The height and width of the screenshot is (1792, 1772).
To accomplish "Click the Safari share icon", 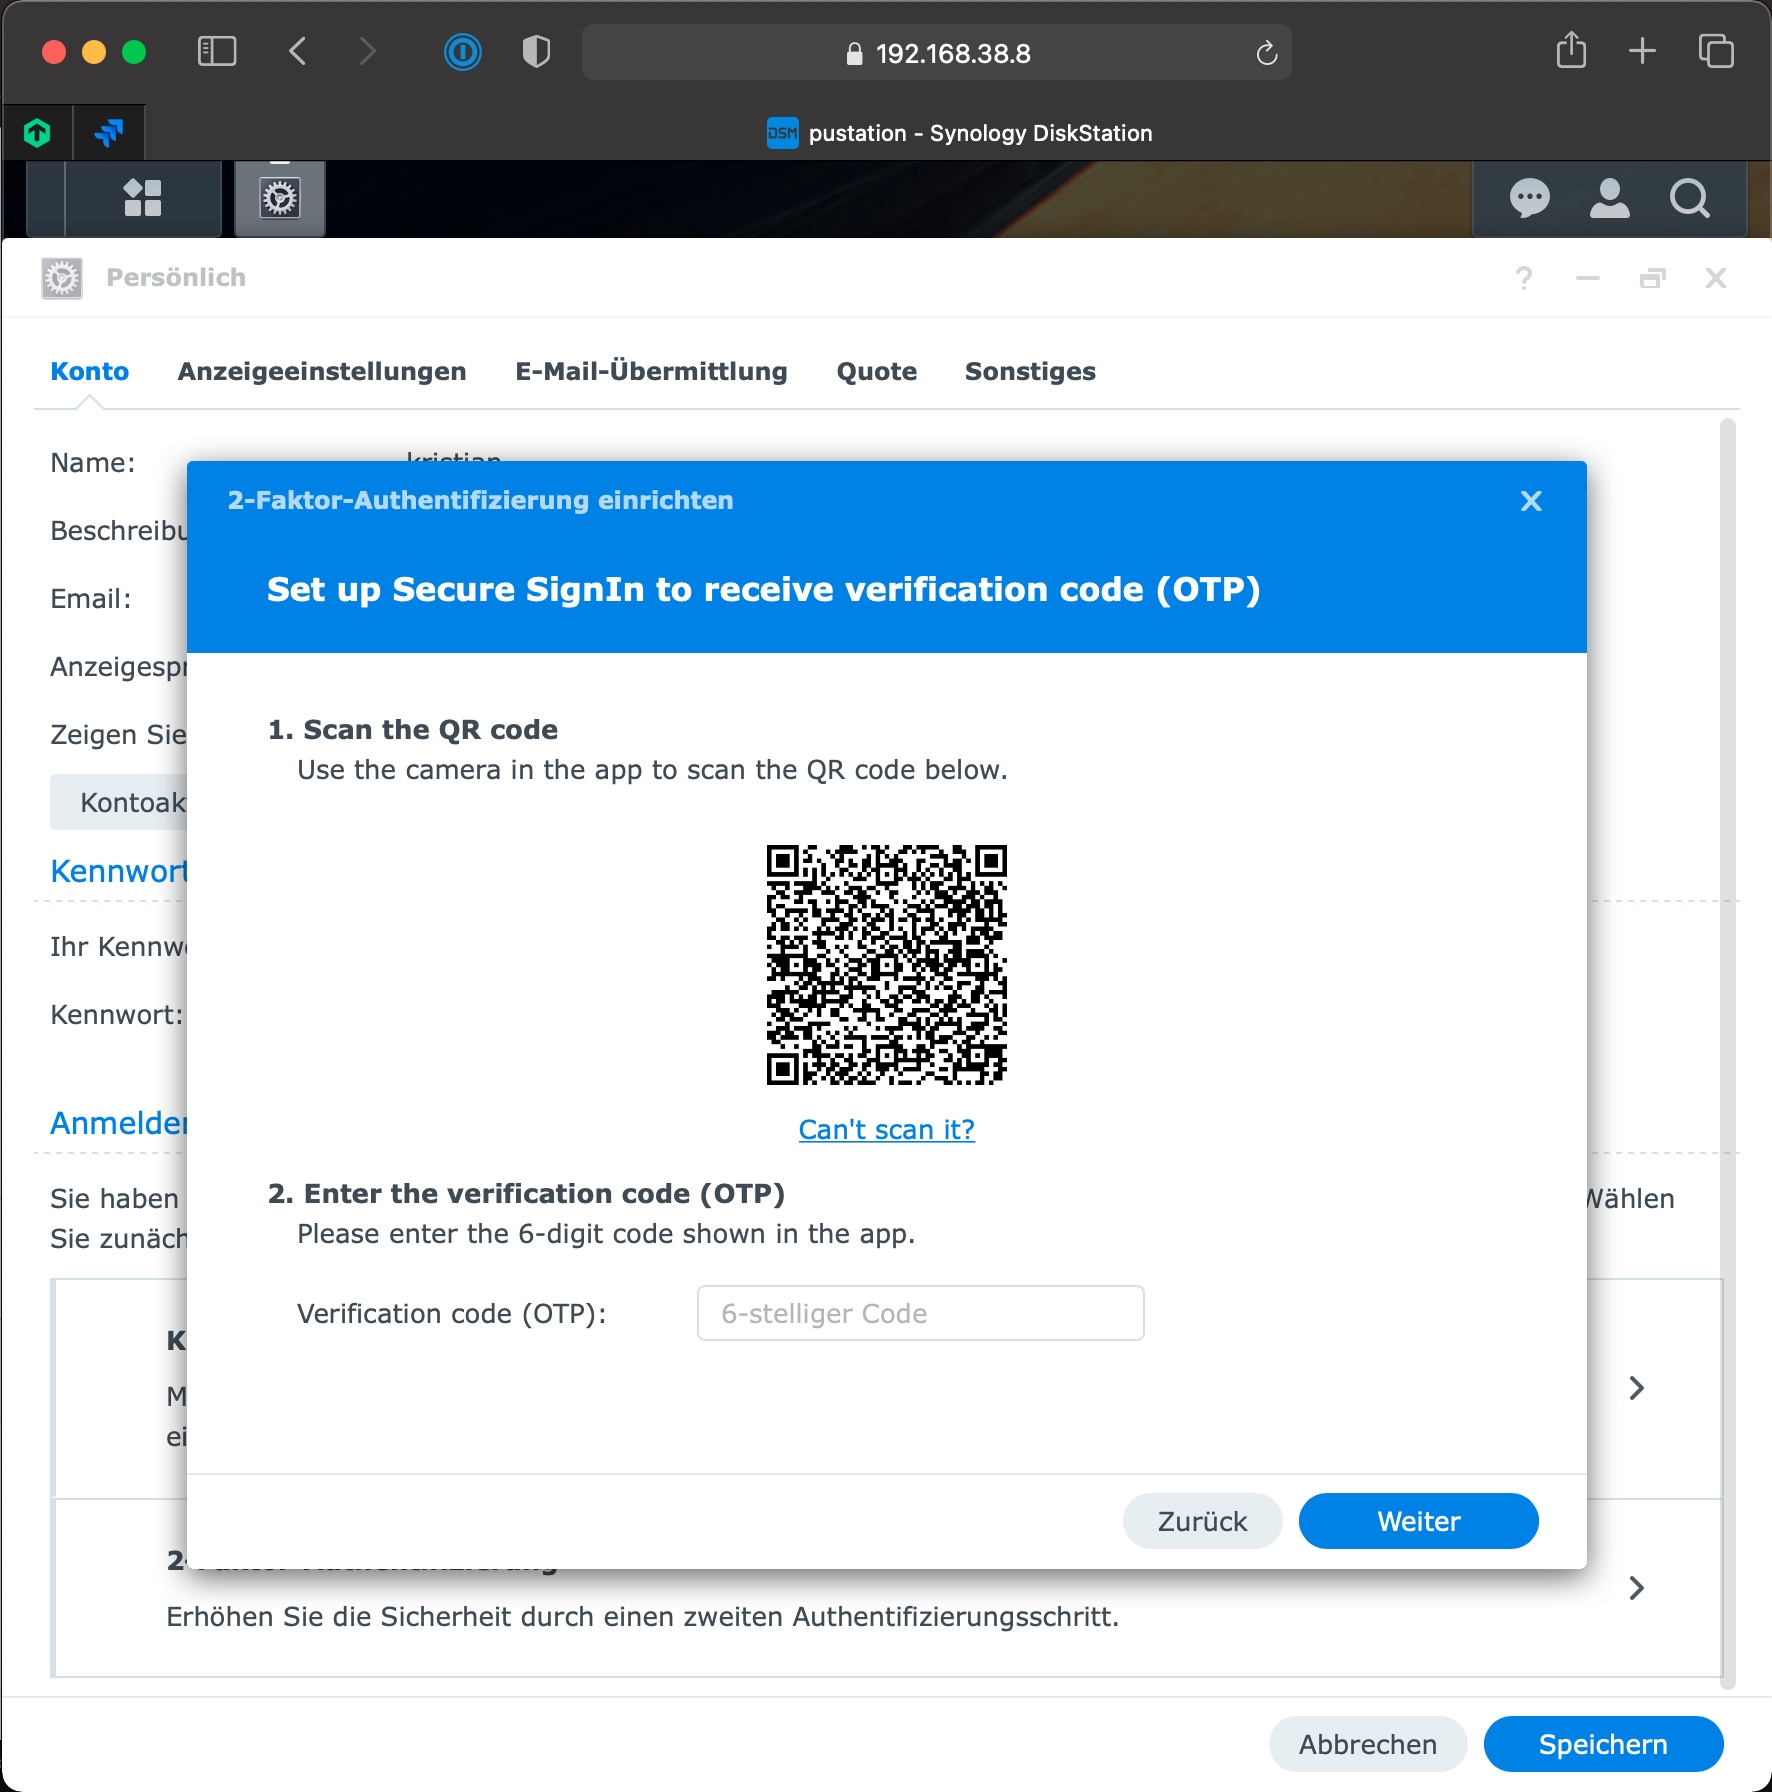I will tap(1571, 51).
